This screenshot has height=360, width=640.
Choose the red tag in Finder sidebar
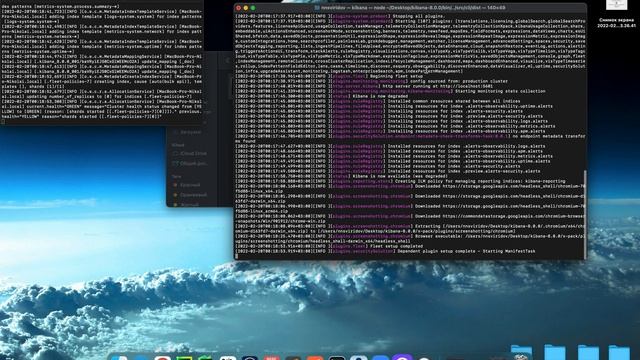[188, 185]
